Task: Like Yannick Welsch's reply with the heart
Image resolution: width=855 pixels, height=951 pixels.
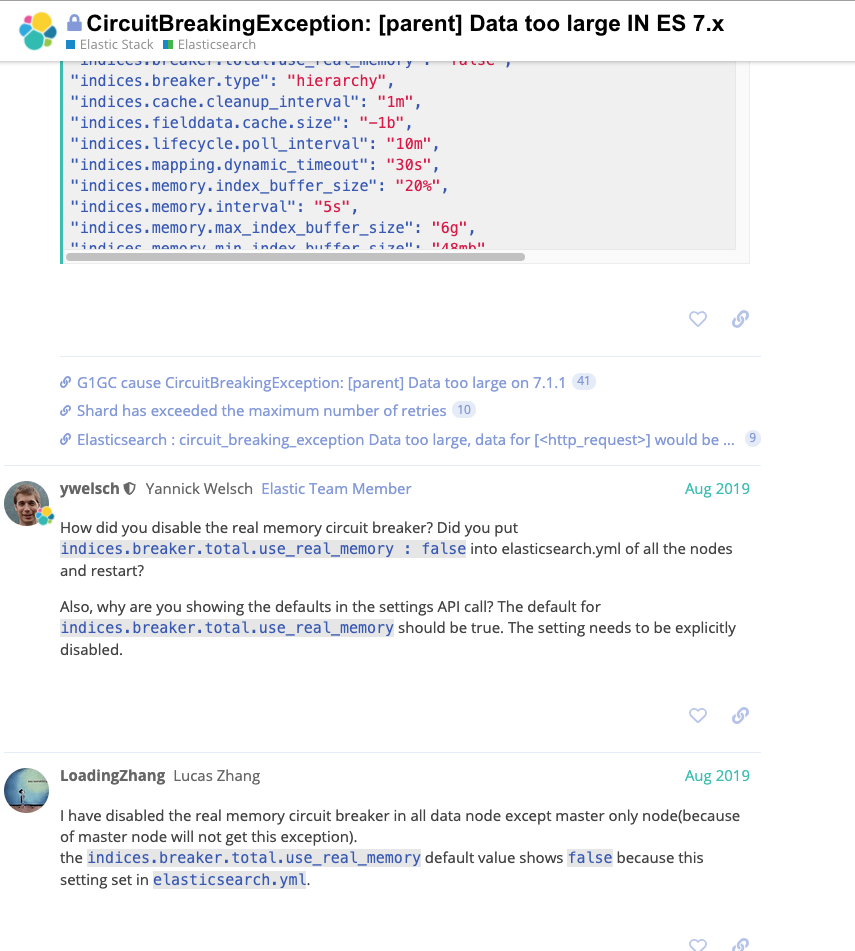Action: pos(698,715)
